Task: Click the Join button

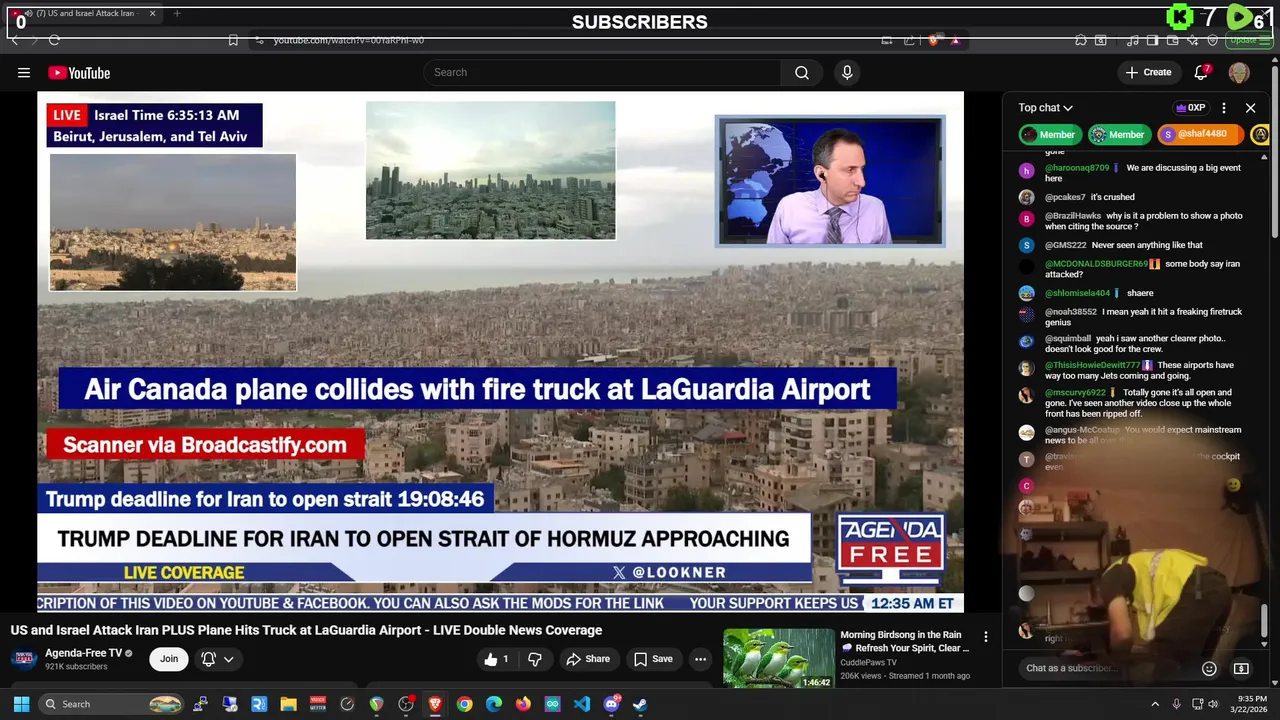Action: (169, 659)
